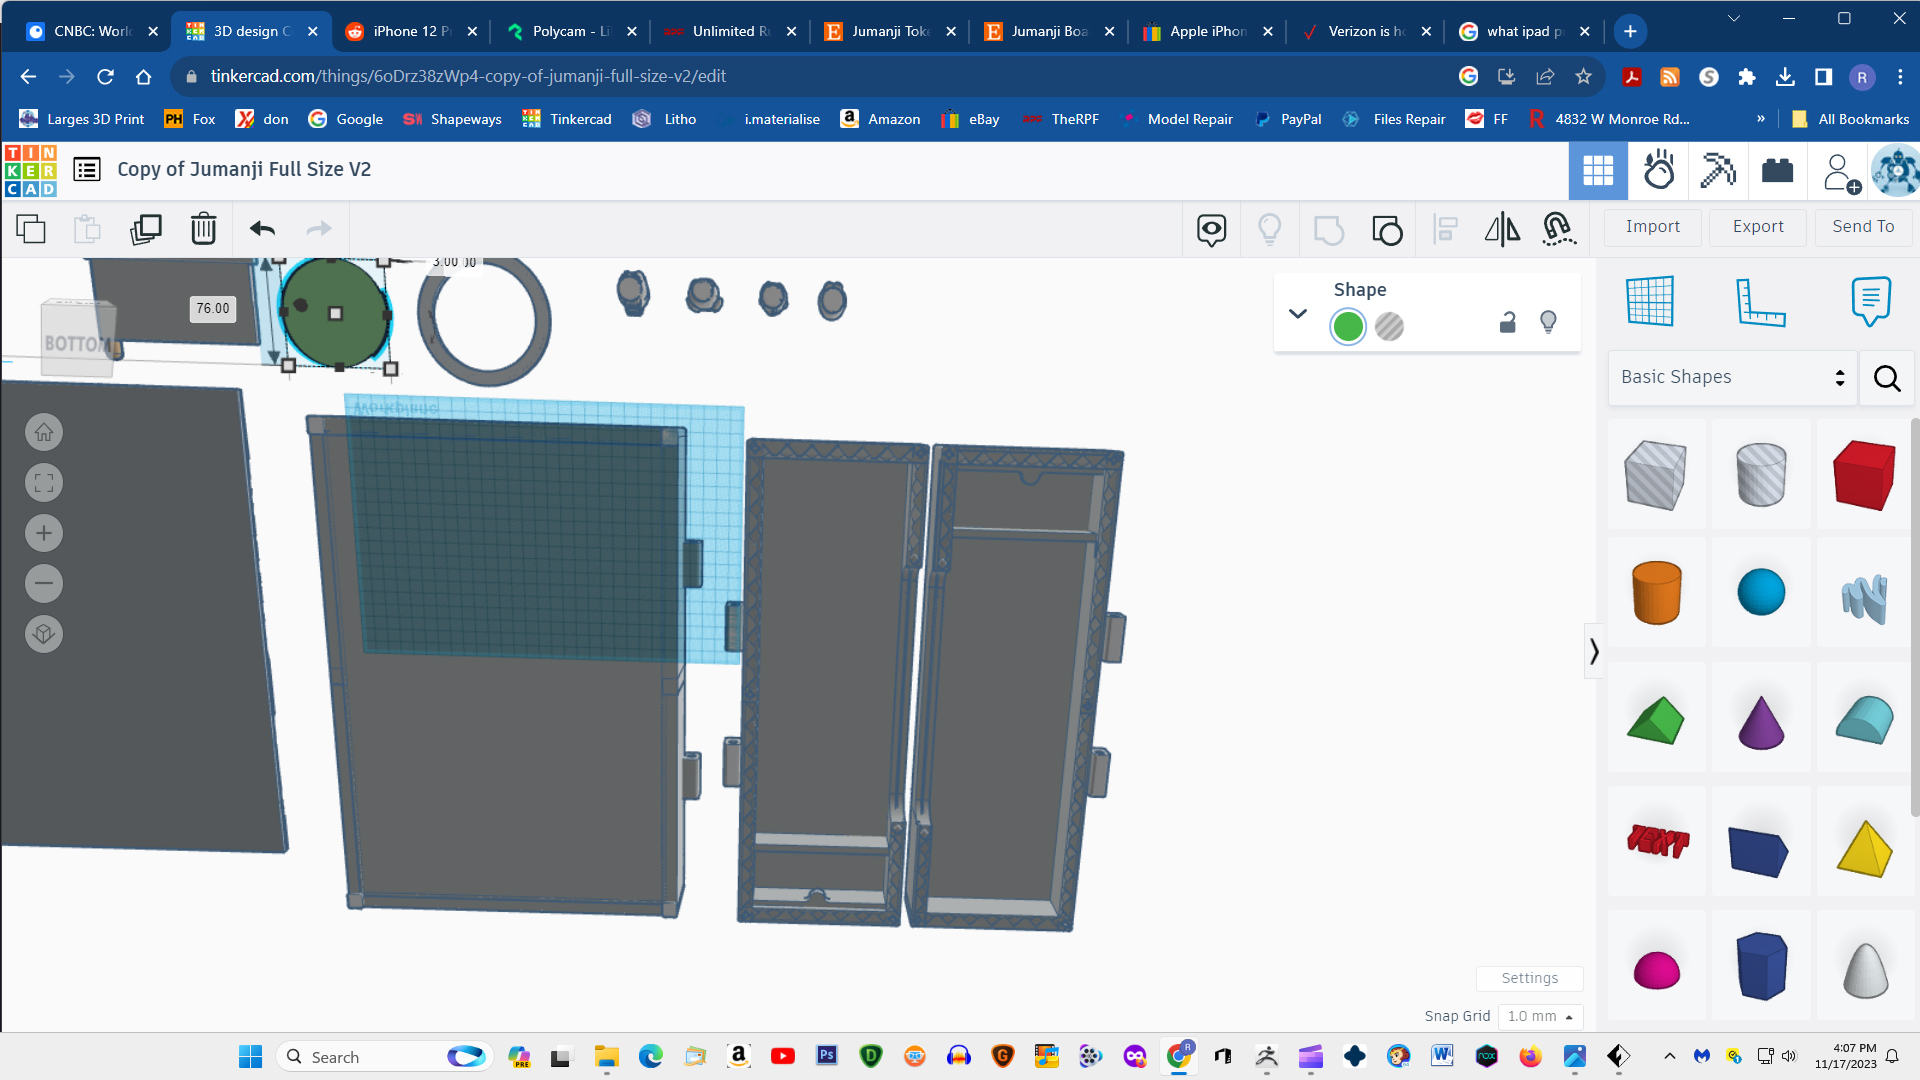Image resolution: width=1920 pixels, height=1080 pixels.
Task: Select the green Solid color swatch
Action: tap(1348, 326)
